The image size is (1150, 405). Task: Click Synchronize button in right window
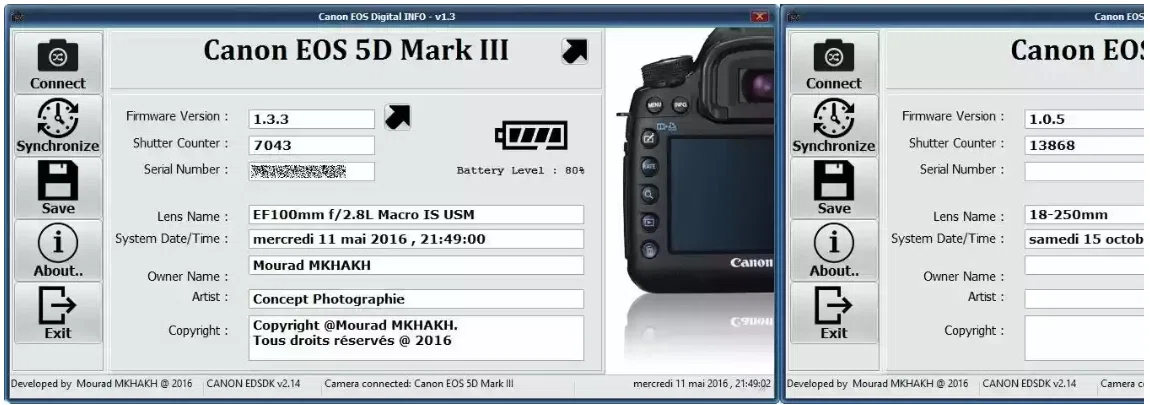click(834, 125)
